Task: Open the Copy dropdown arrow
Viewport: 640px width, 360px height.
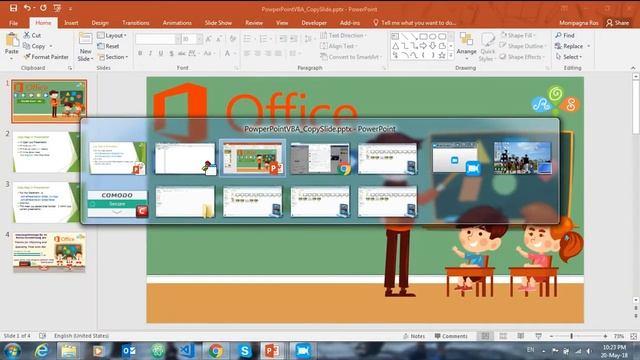Action: (x=51, y=46)
